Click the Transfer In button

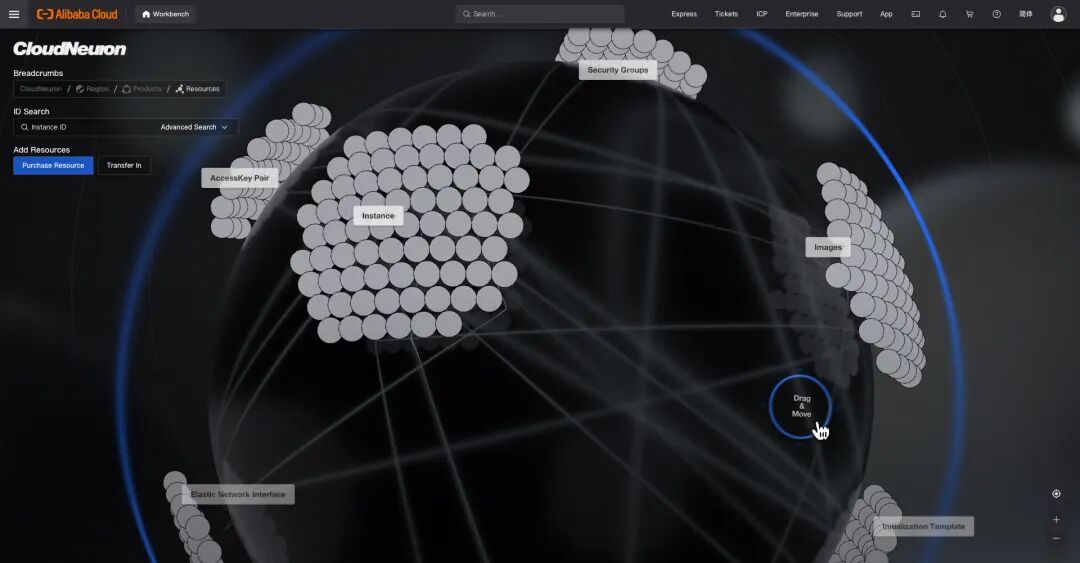click(124, 165)
